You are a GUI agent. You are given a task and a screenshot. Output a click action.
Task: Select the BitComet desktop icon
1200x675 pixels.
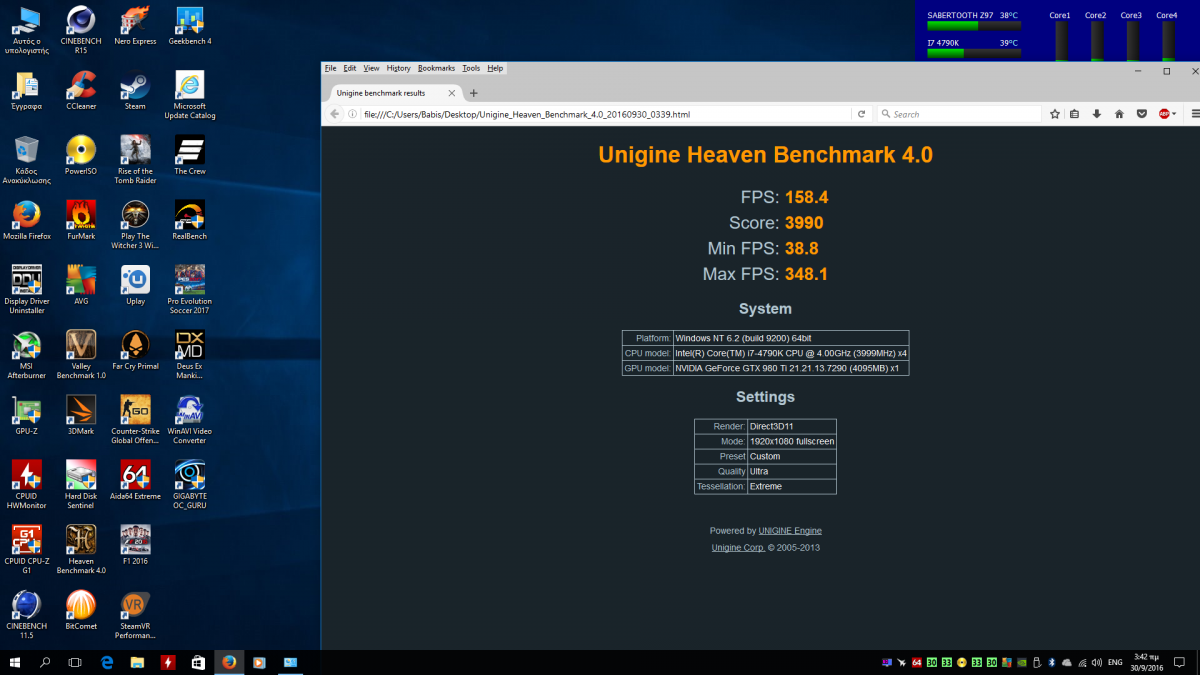(81, 610)
